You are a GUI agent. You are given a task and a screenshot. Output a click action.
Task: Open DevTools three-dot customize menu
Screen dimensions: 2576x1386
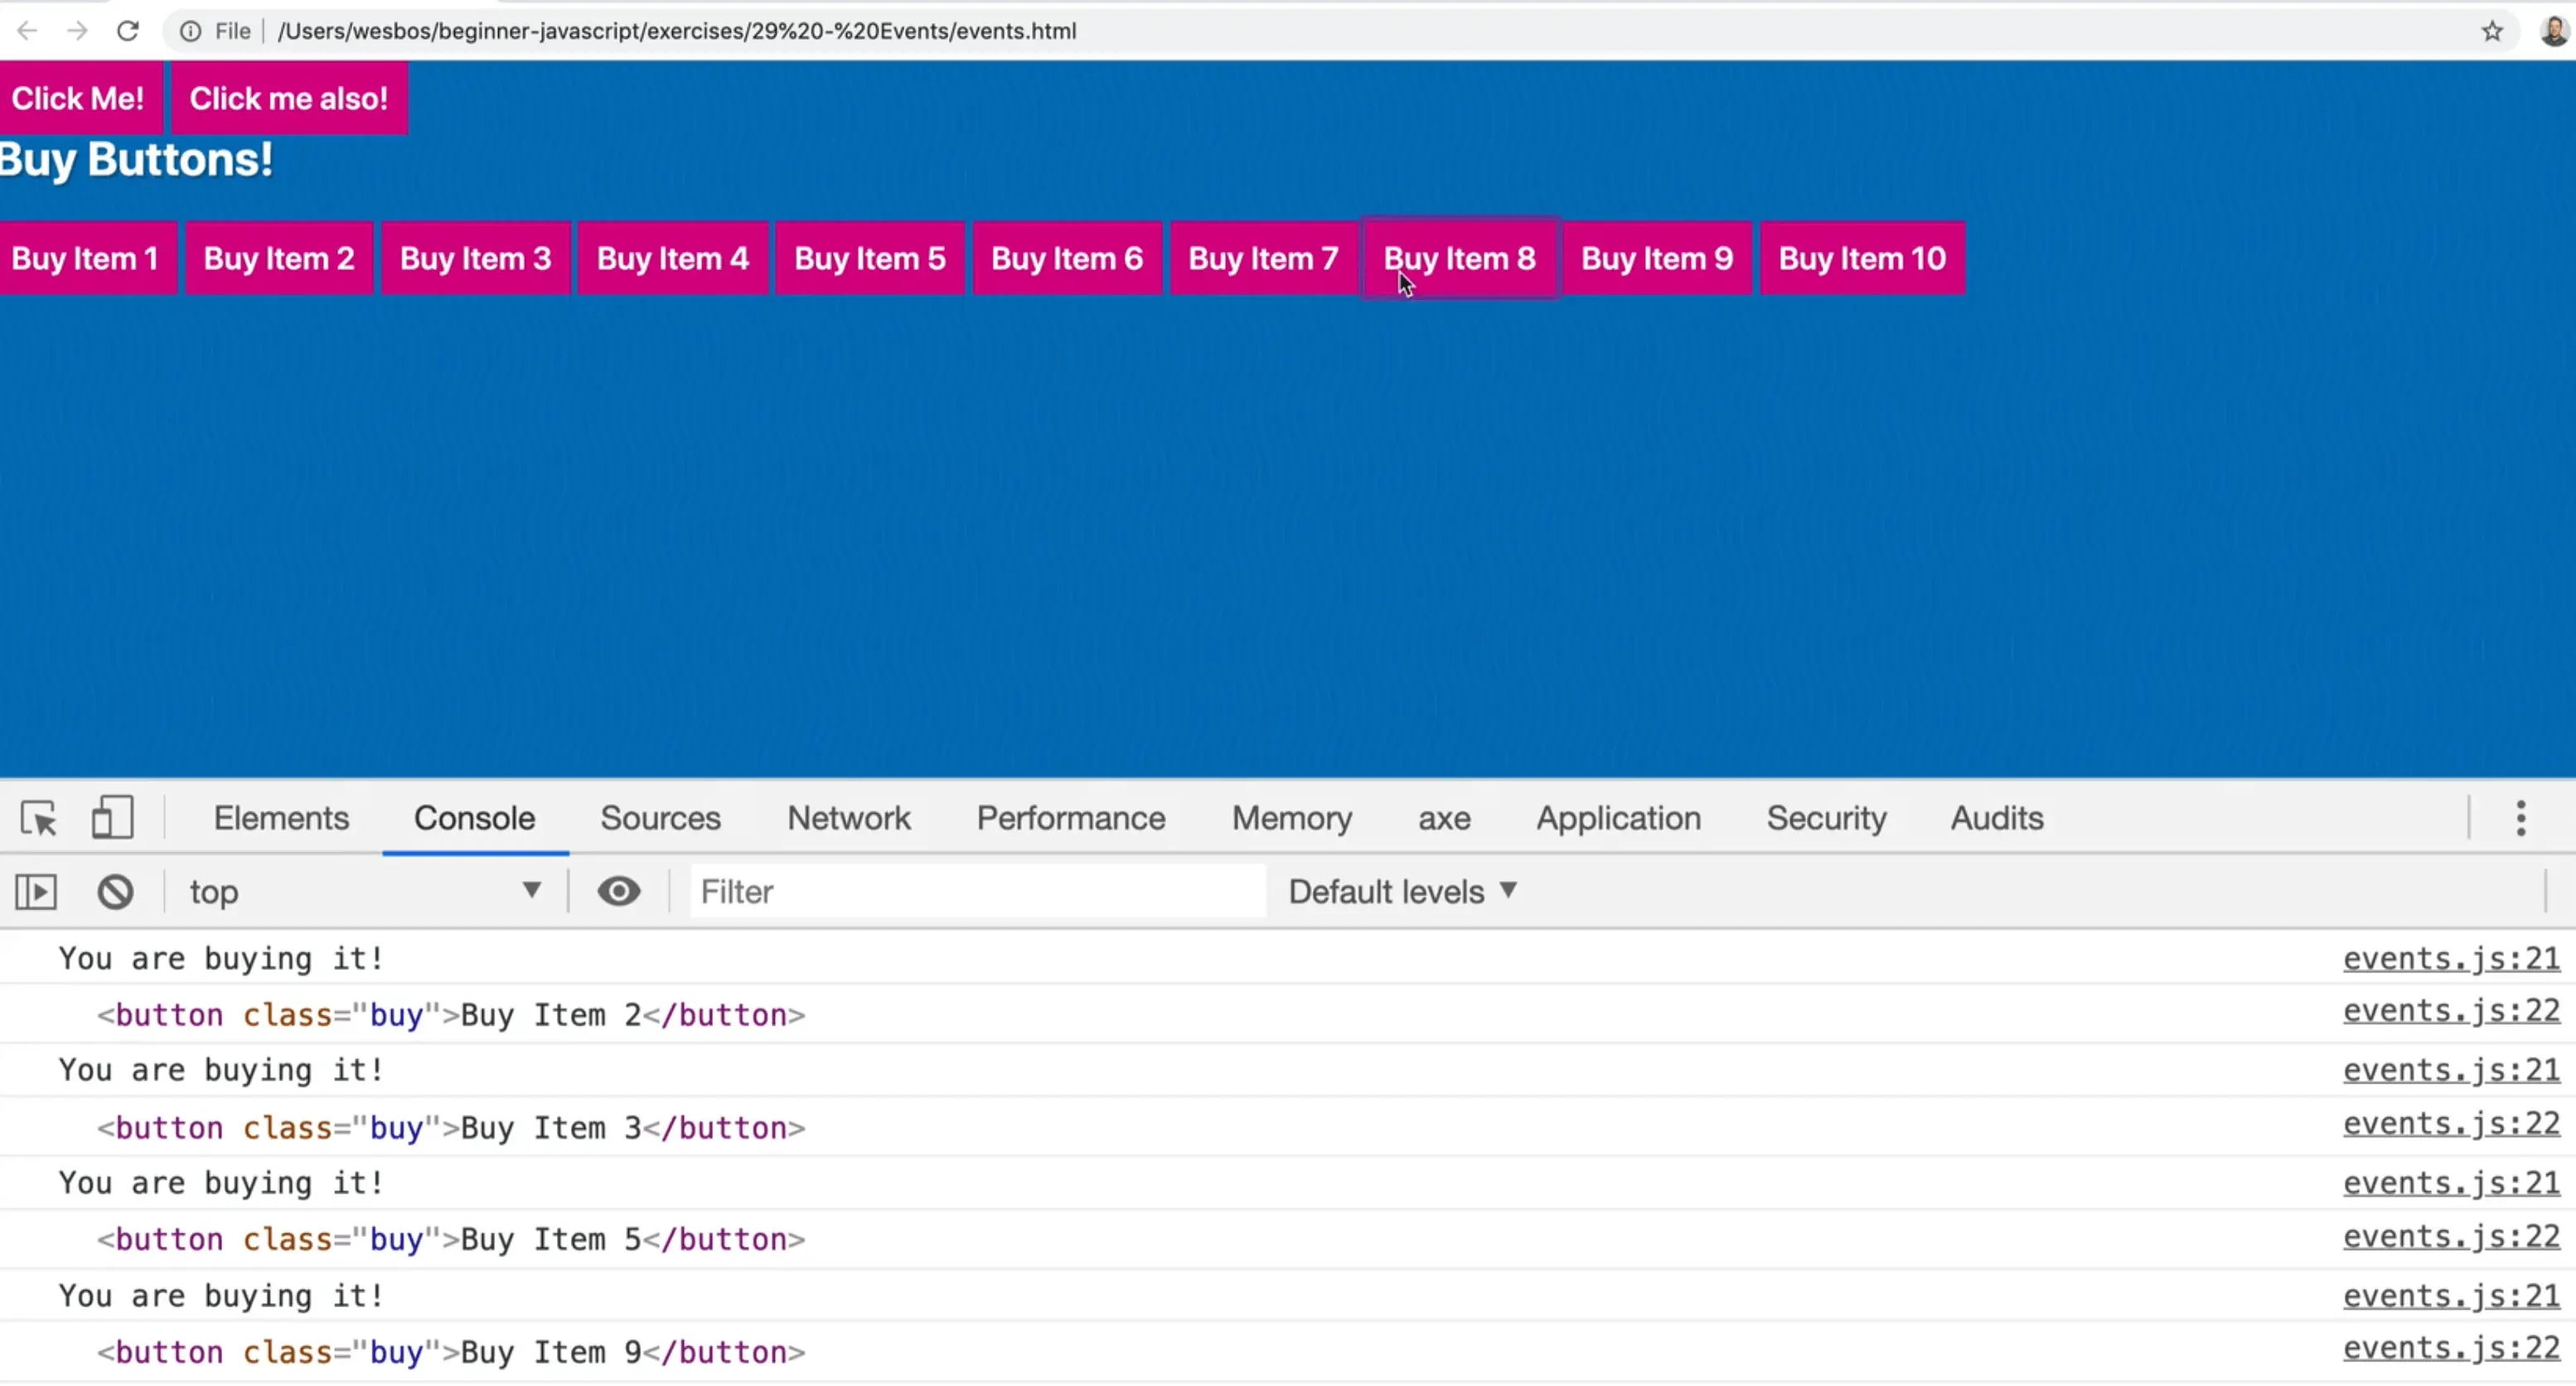coord(2520,818)
